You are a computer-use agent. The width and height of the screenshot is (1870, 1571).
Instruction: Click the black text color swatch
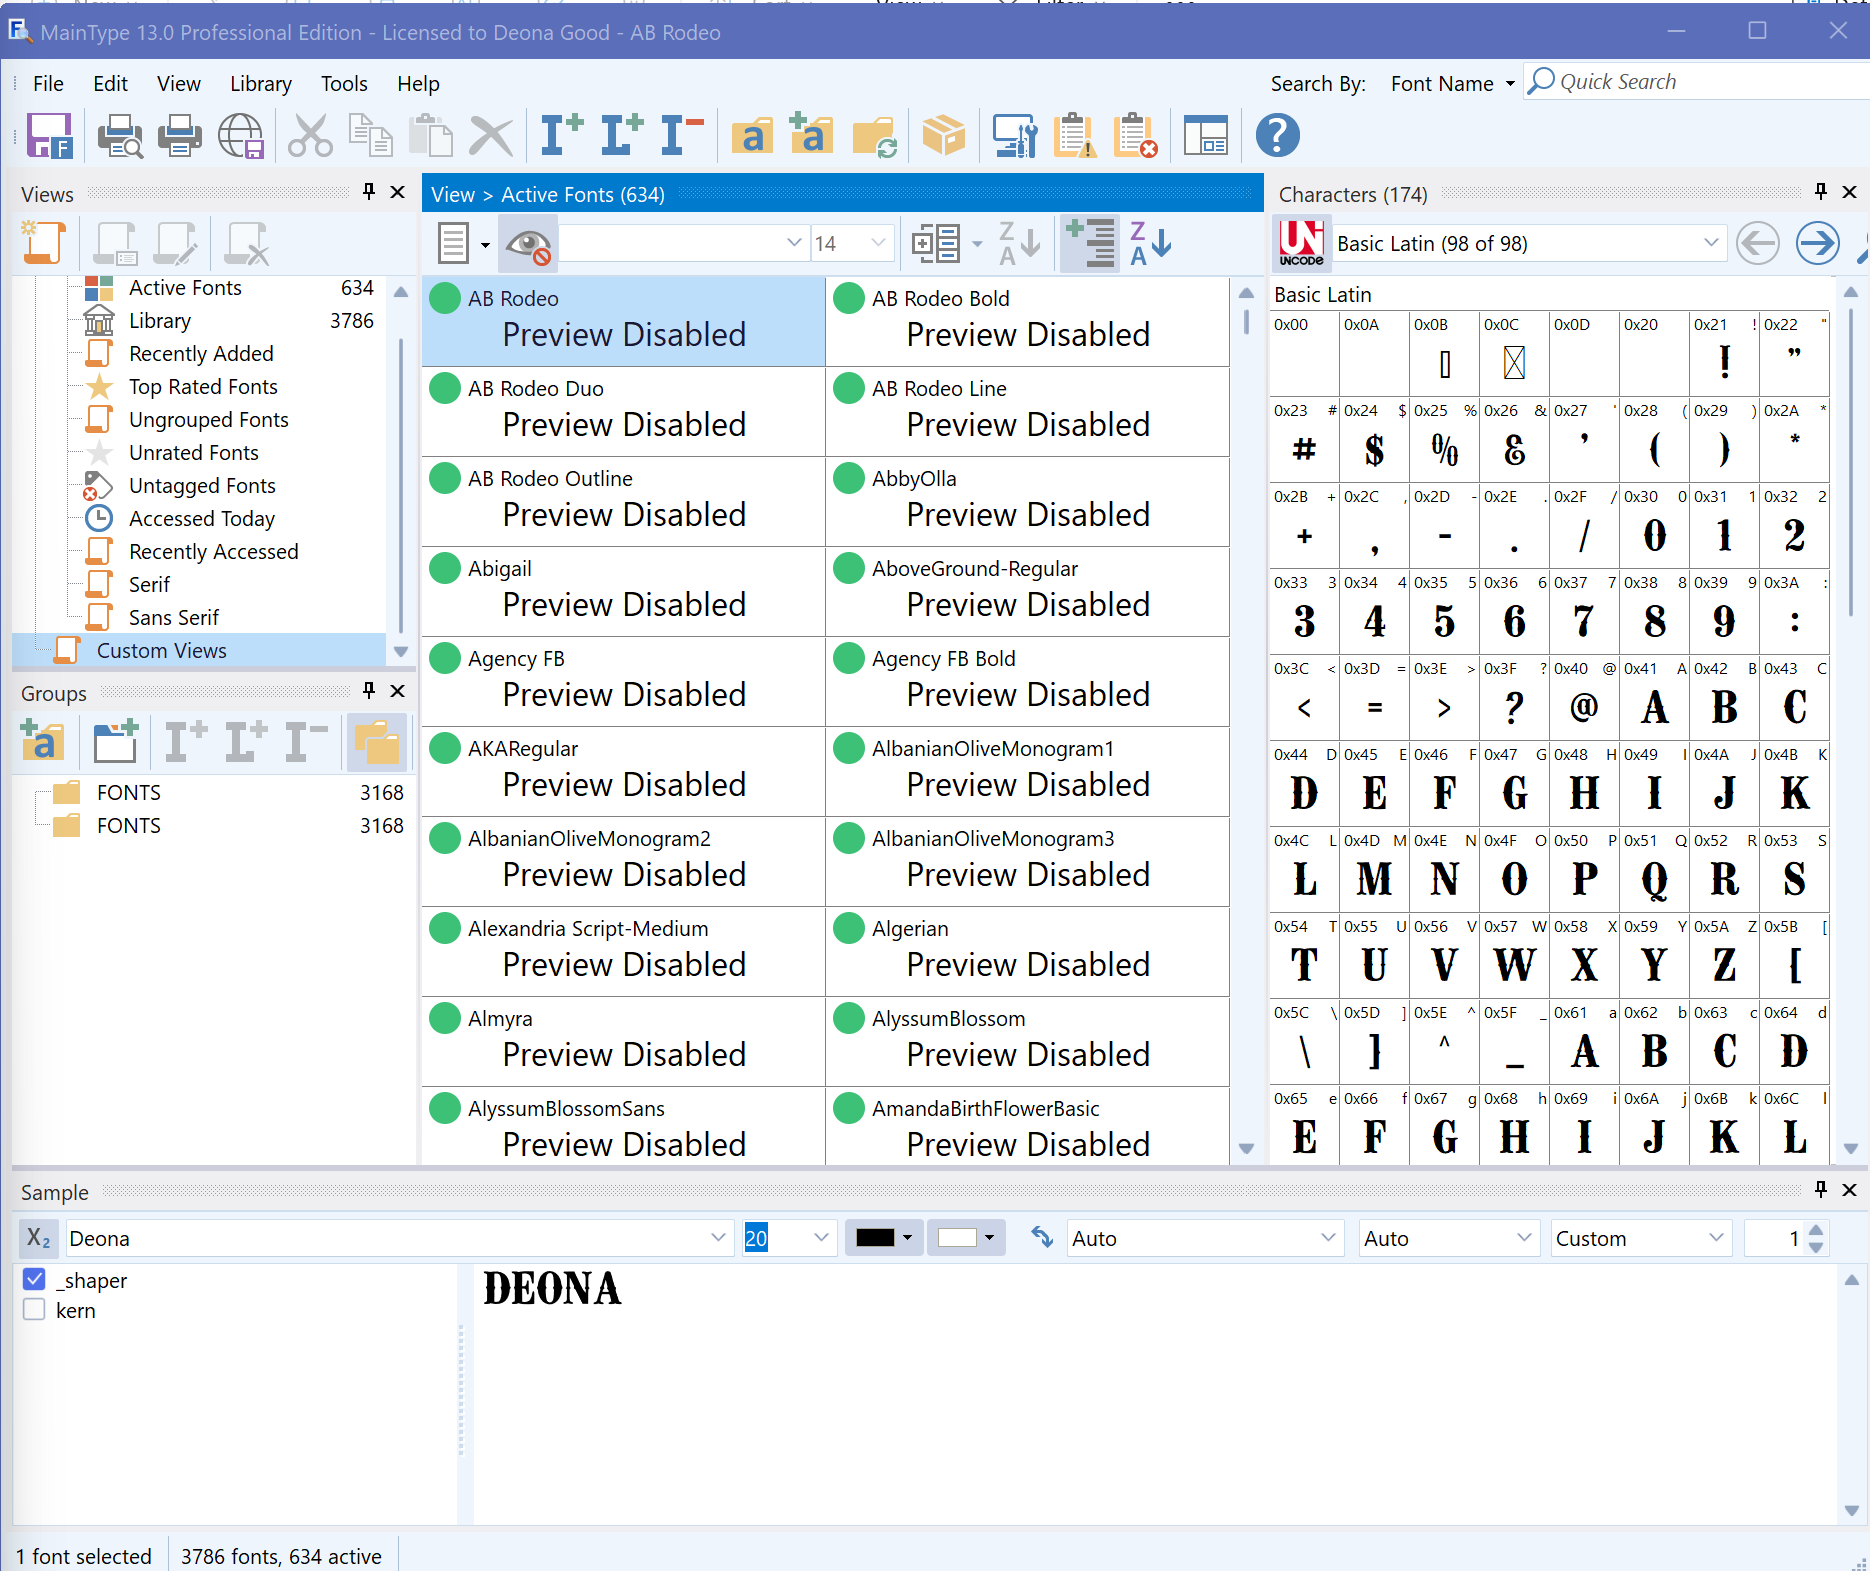(x=875, y=1238)
